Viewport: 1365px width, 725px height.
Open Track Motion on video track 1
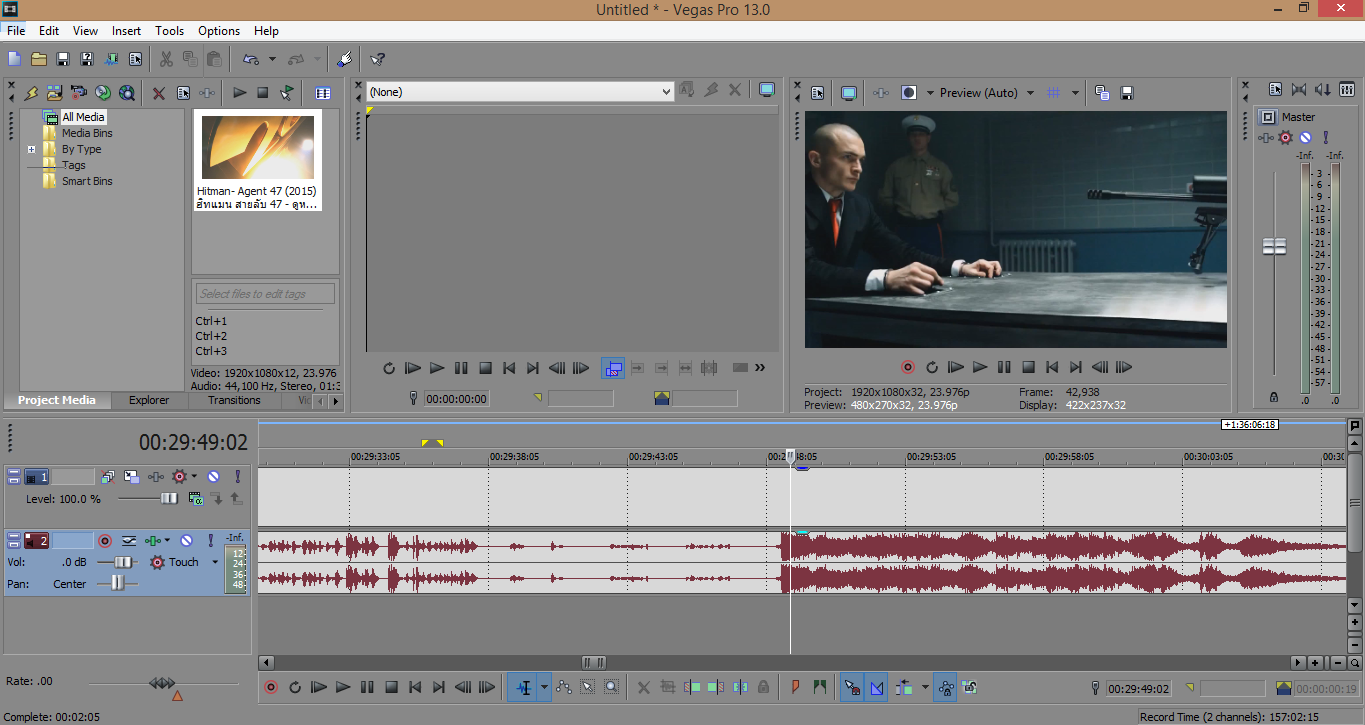point(131,477)
